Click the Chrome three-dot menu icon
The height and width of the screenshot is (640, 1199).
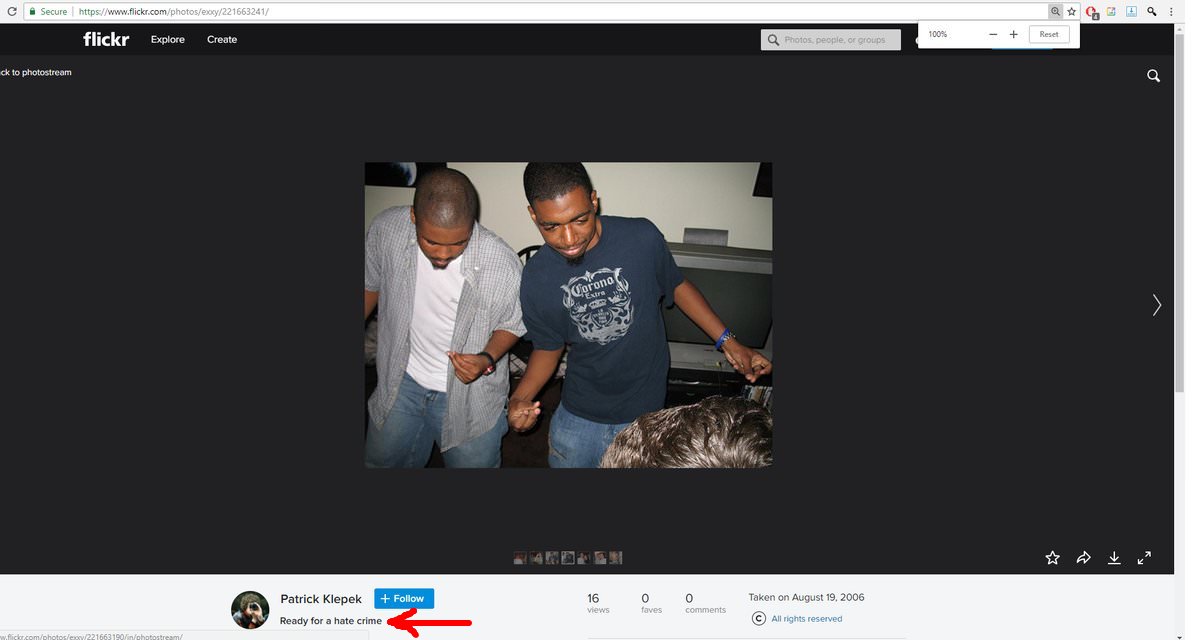tap(1171, 12)
